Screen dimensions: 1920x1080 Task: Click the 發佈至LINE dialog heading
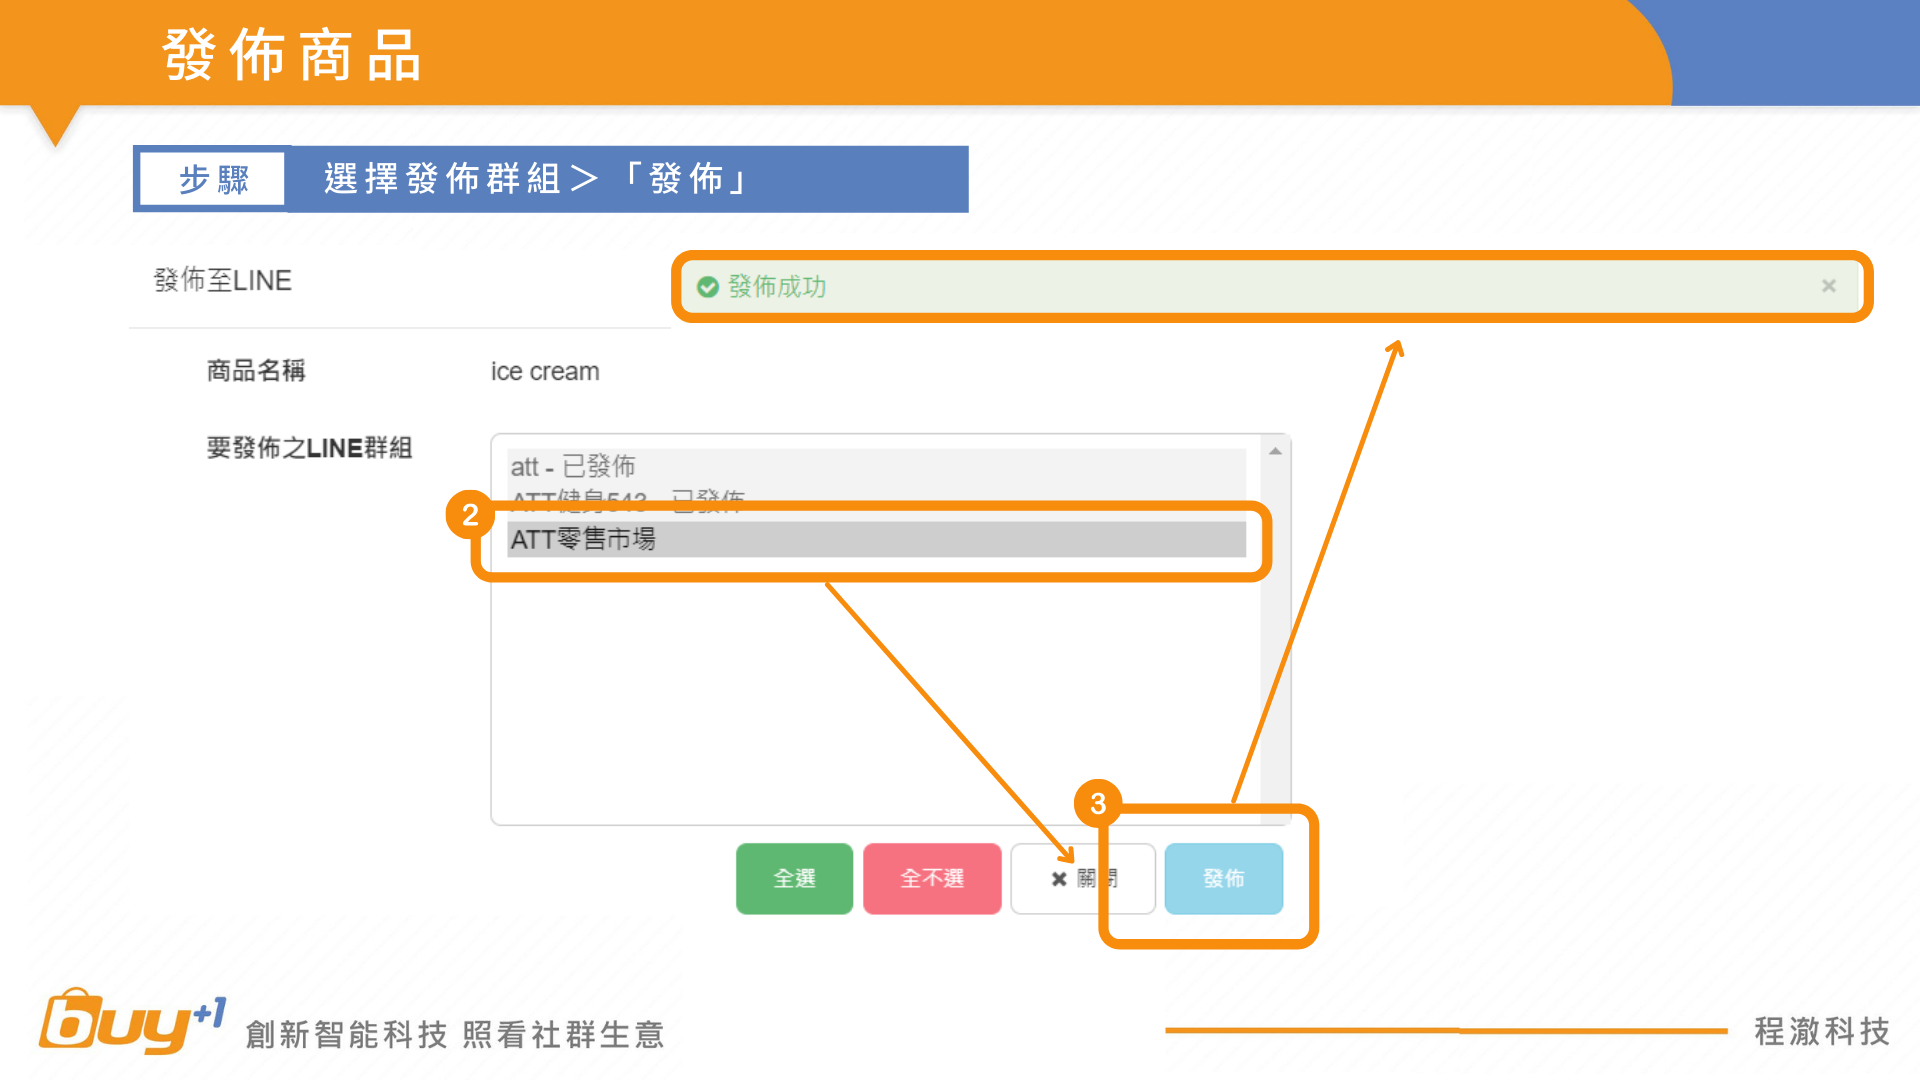[x=223, y=281]
